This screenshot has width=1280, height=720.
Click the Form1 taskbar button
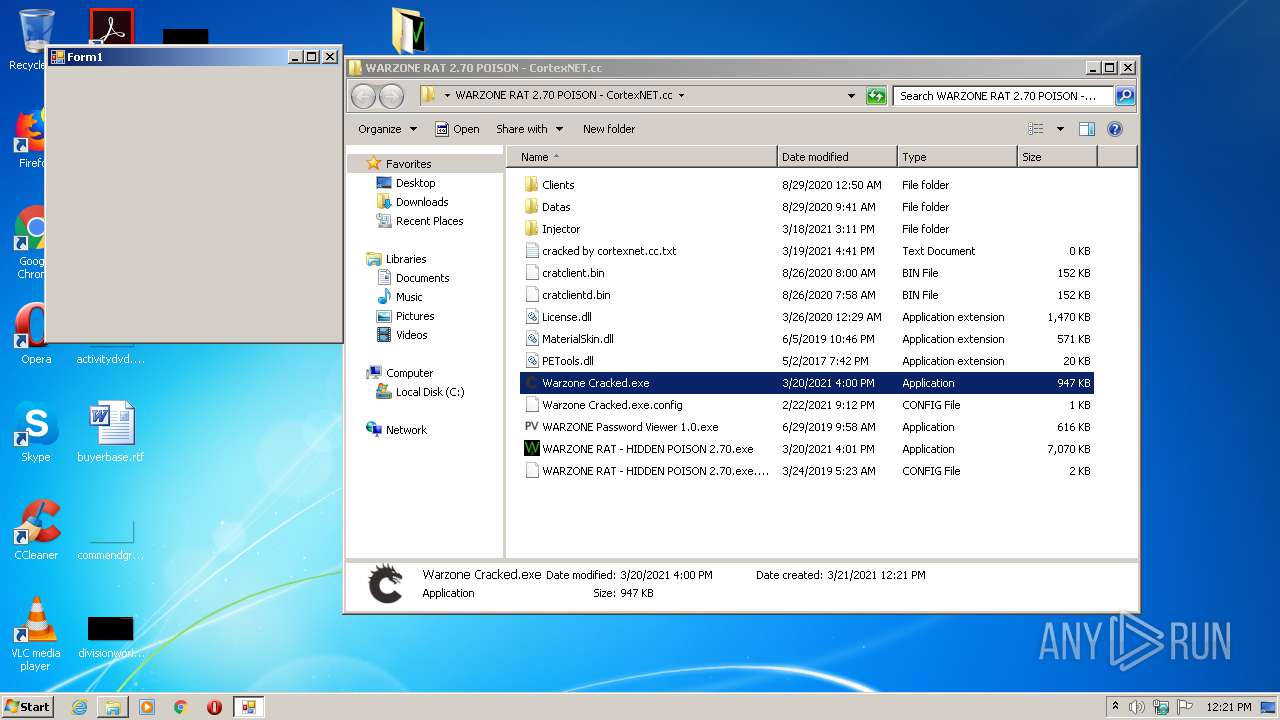(x=249, y=707)
